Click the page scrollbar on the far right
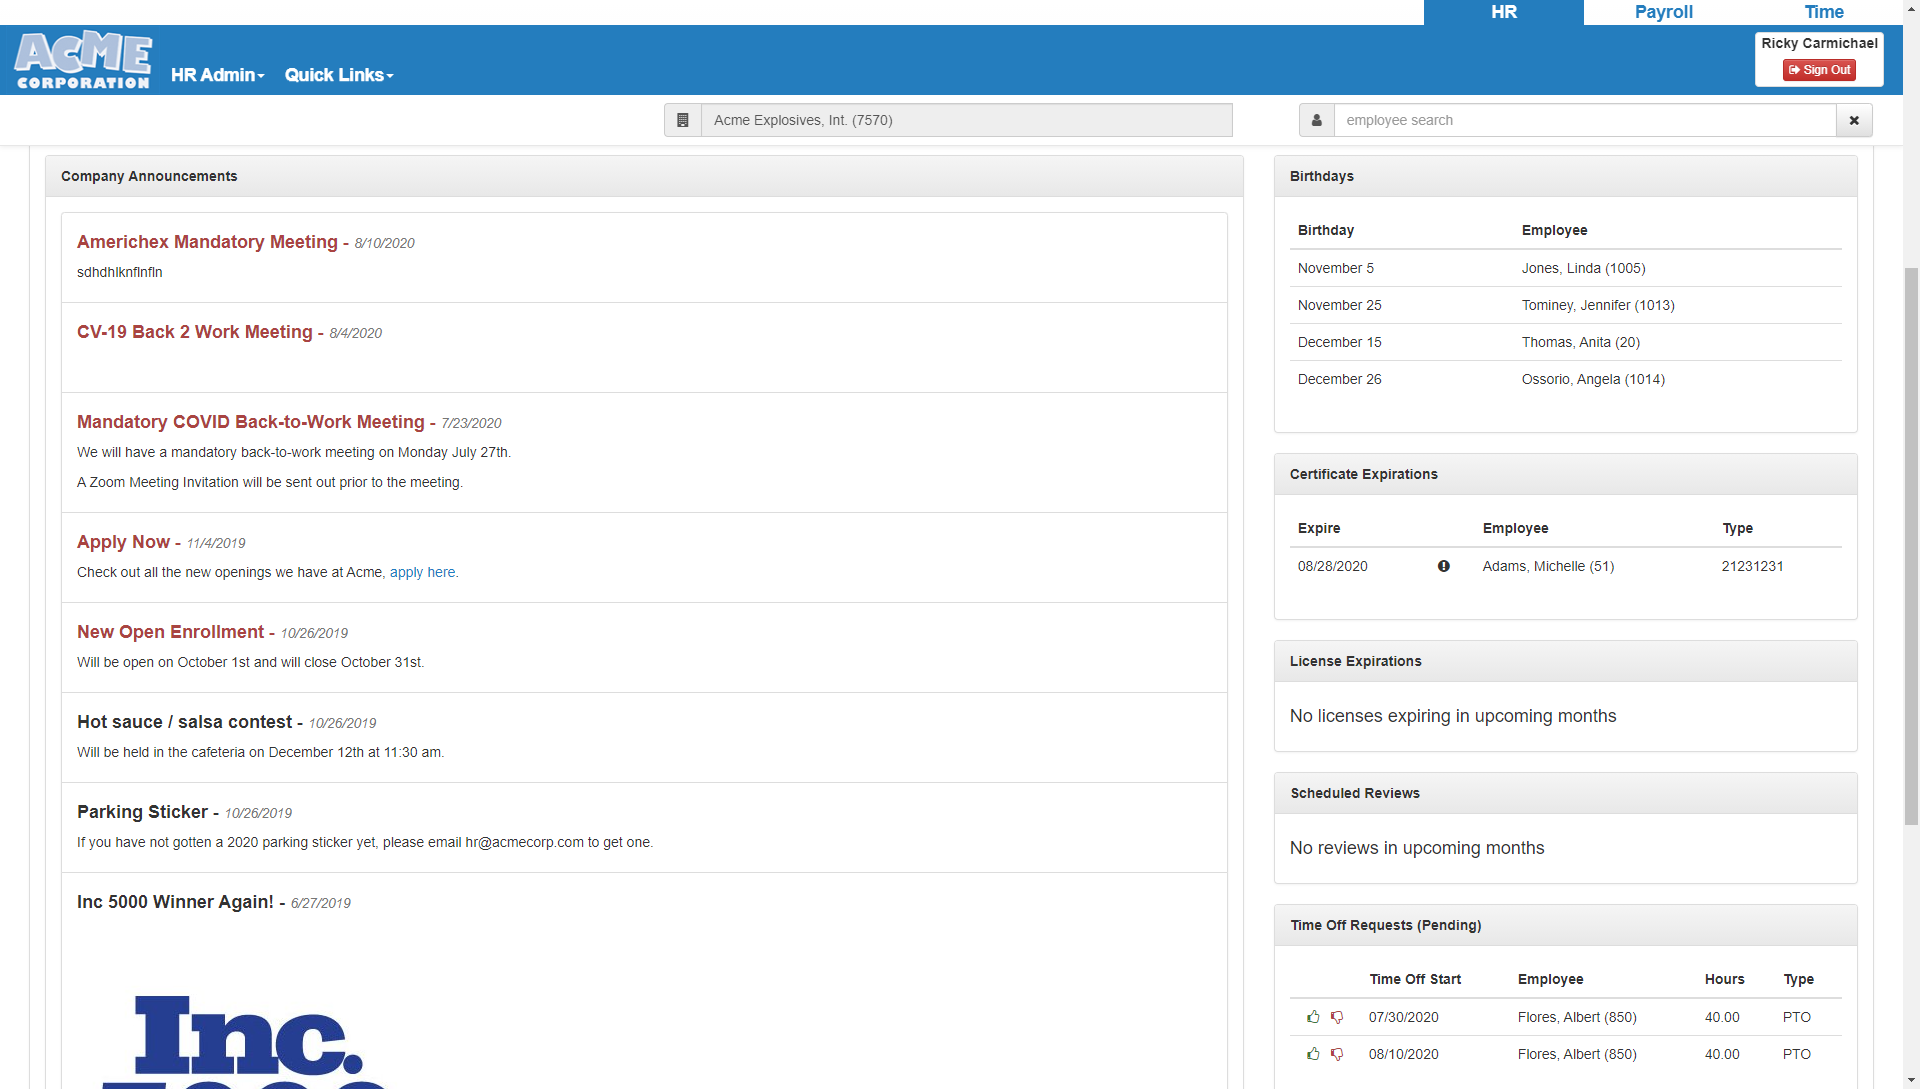 pos(1910,400)
